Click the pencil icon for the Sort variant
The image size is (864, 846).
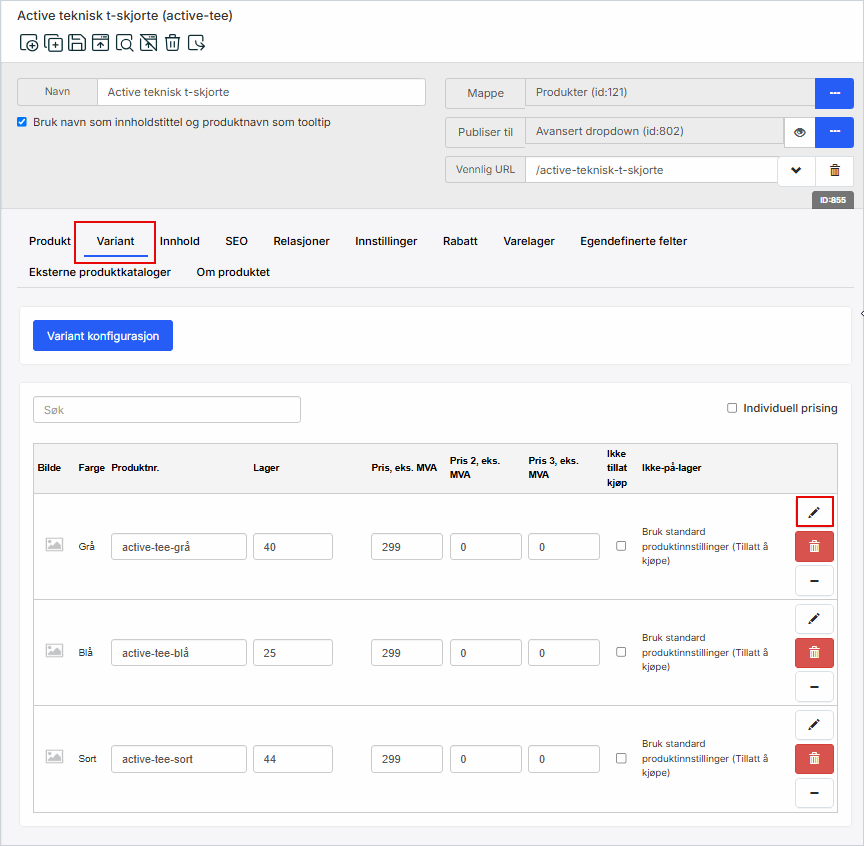[814, 724]
